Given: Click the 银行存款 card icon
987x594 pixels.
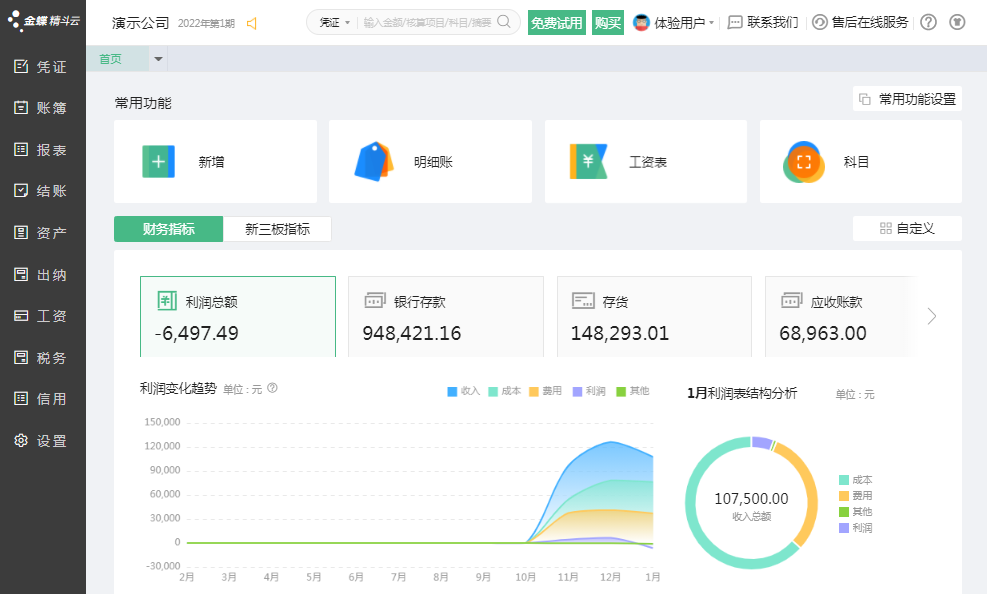Looking at the screenshot, I should tap(375, 301).
